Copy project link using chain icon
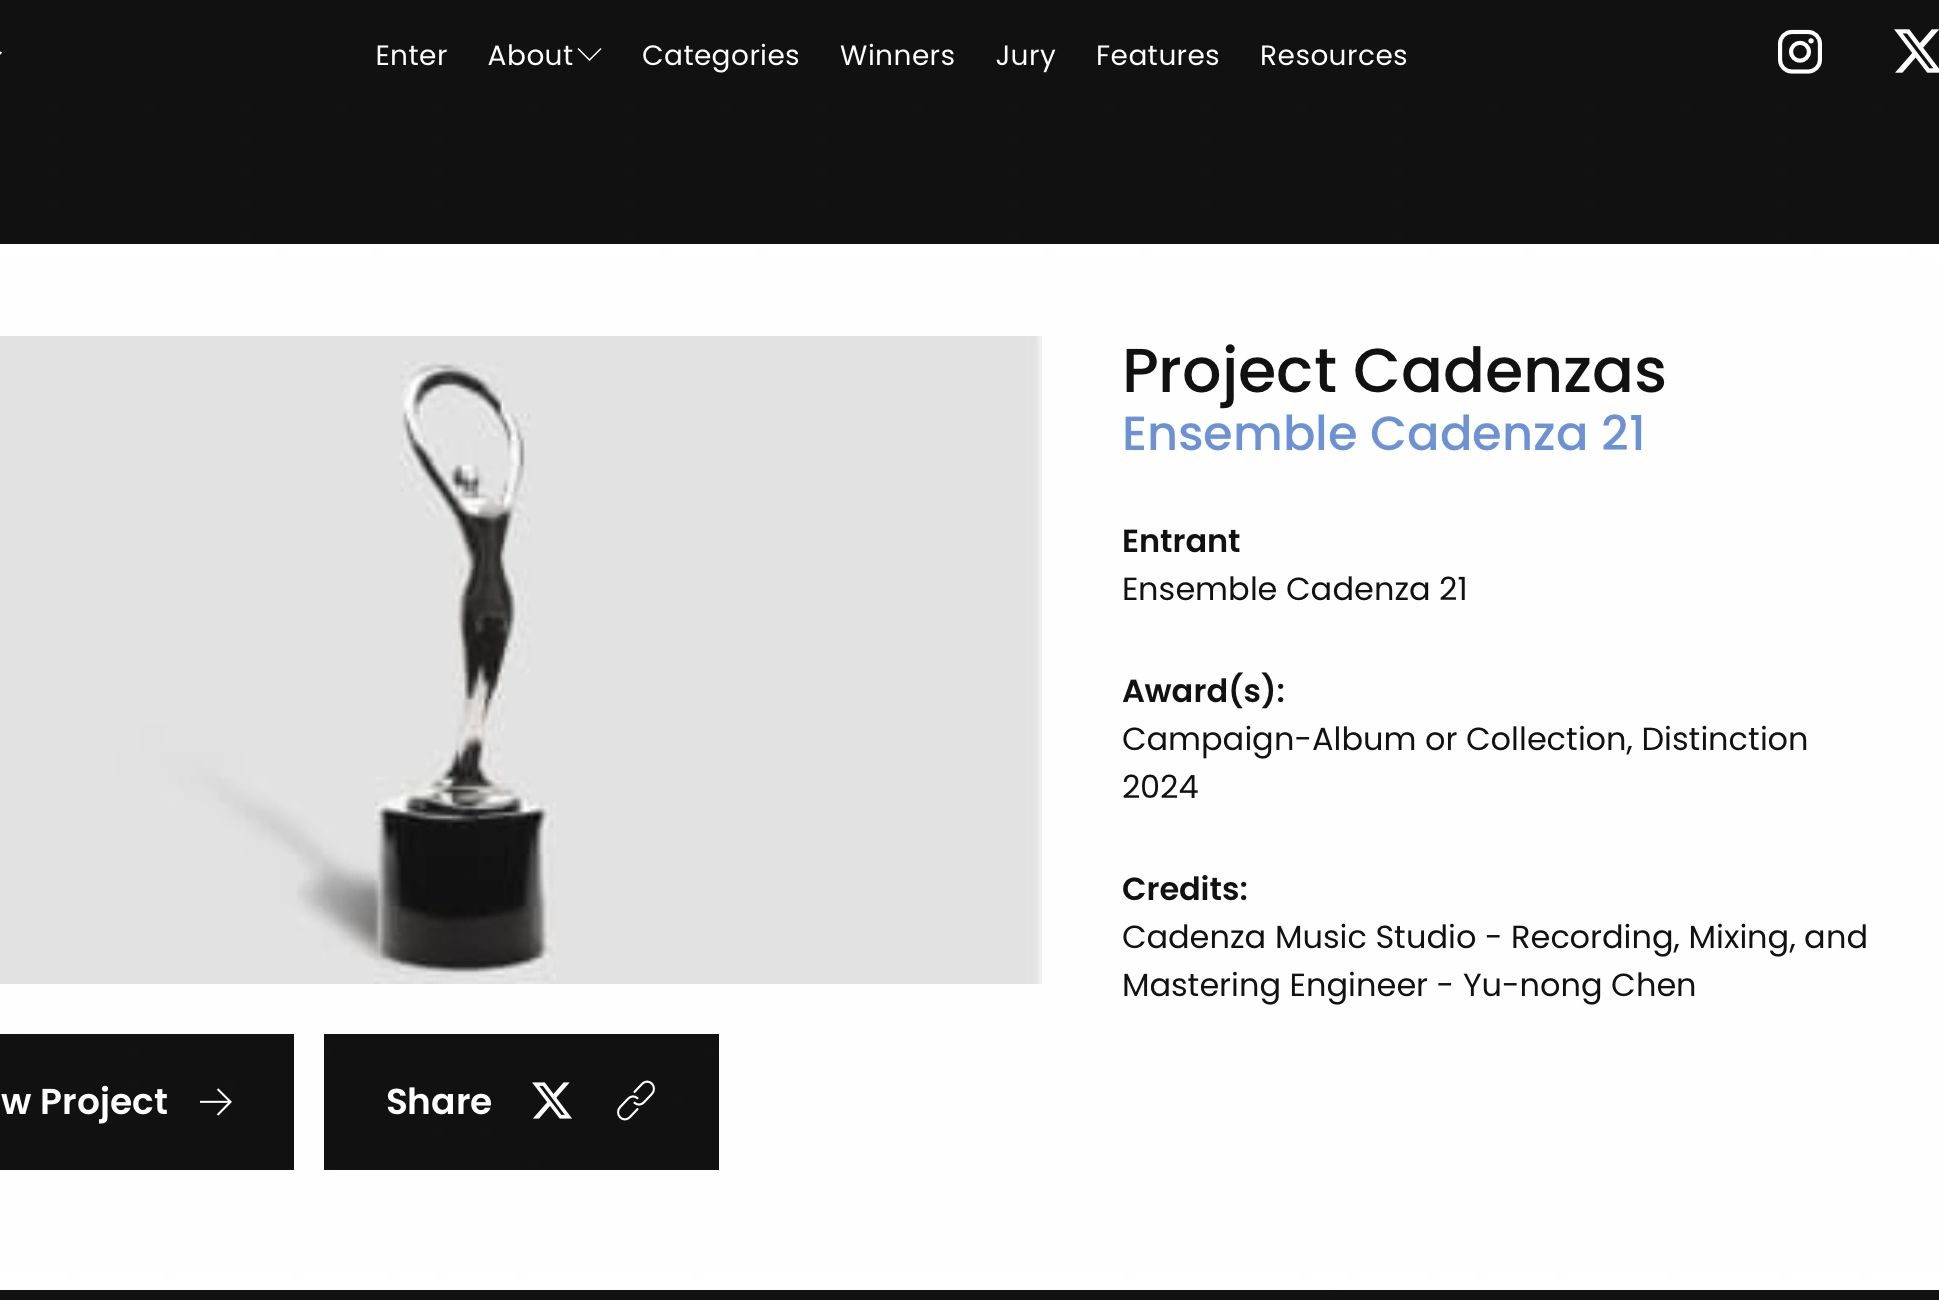The width and height of the screenshot is (1939, 1300). pos(636,1101)
